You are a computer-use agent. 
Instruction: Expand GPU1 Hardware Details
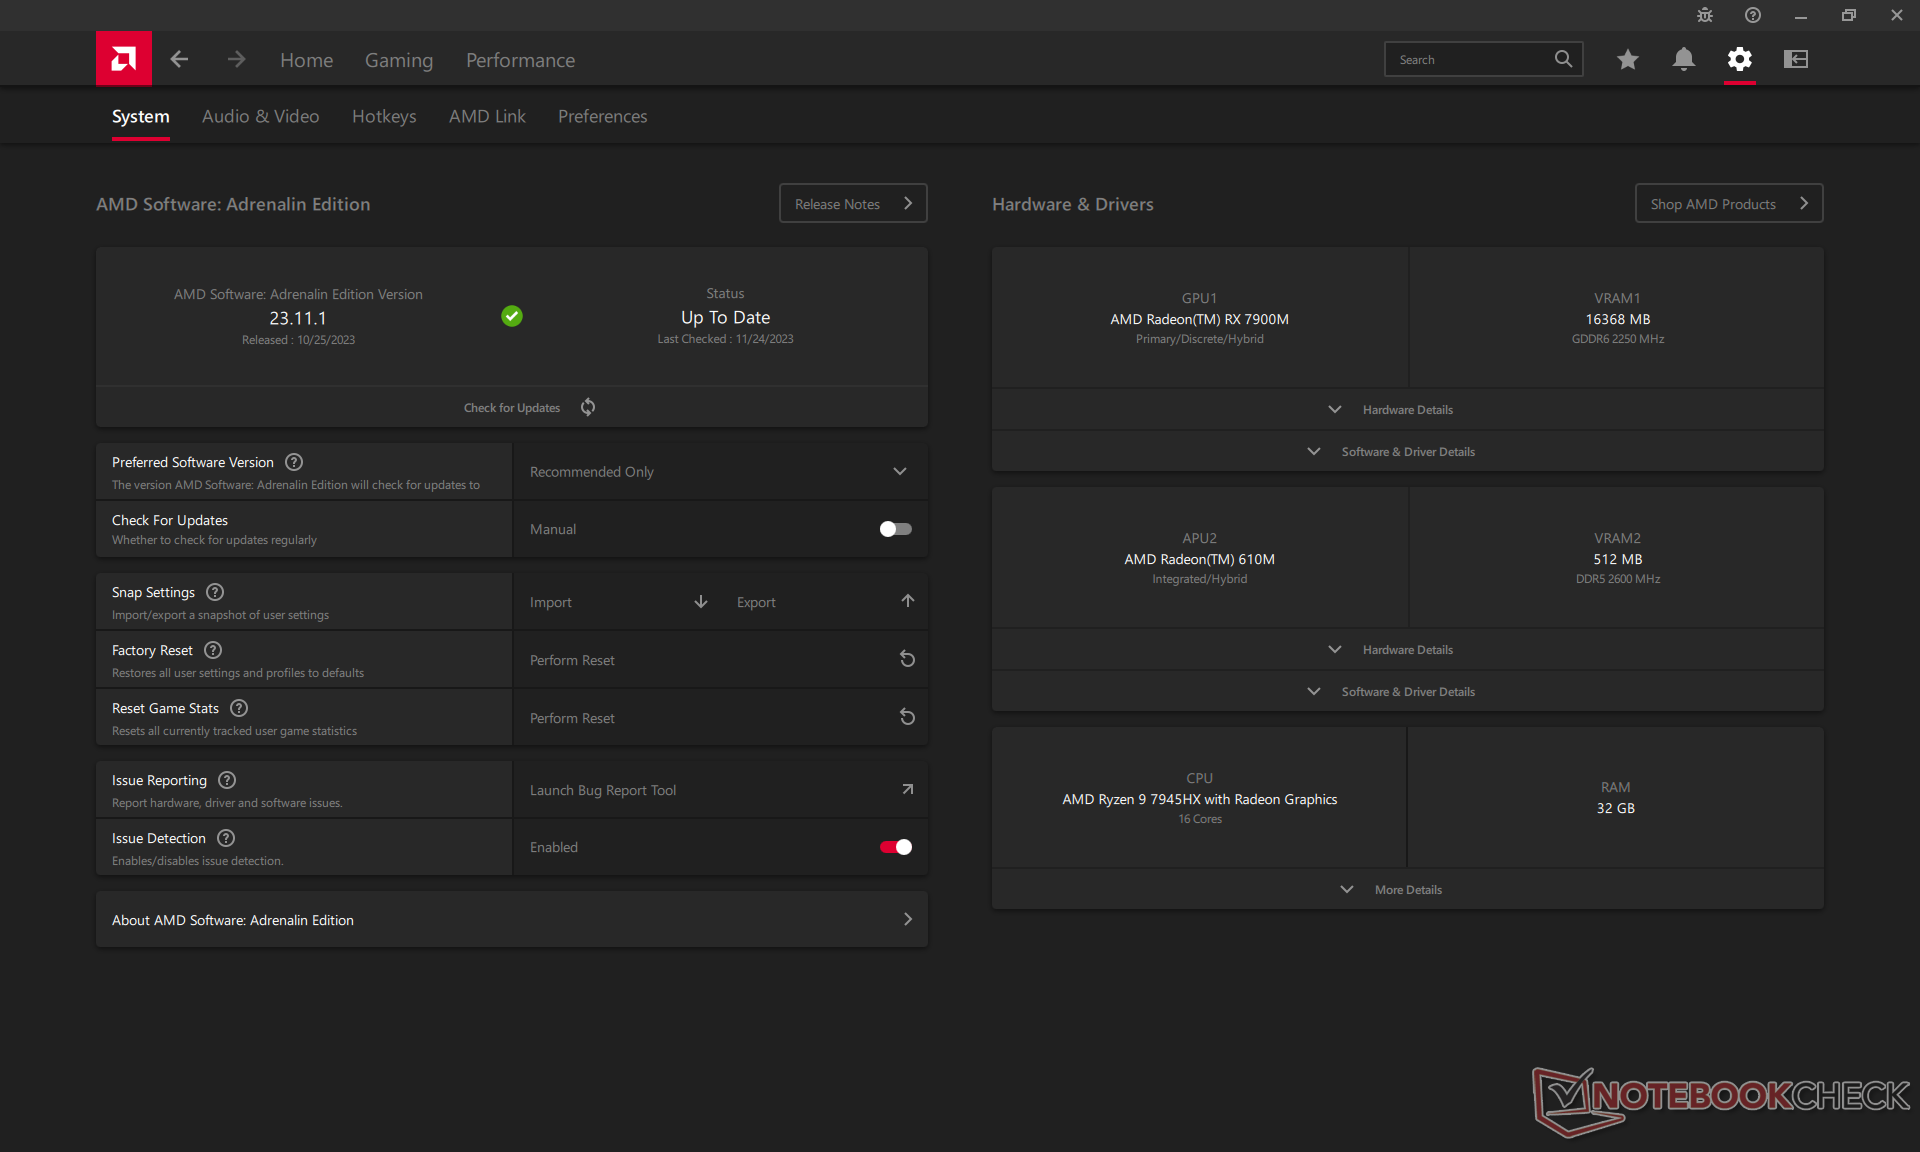pos(1407,410)
